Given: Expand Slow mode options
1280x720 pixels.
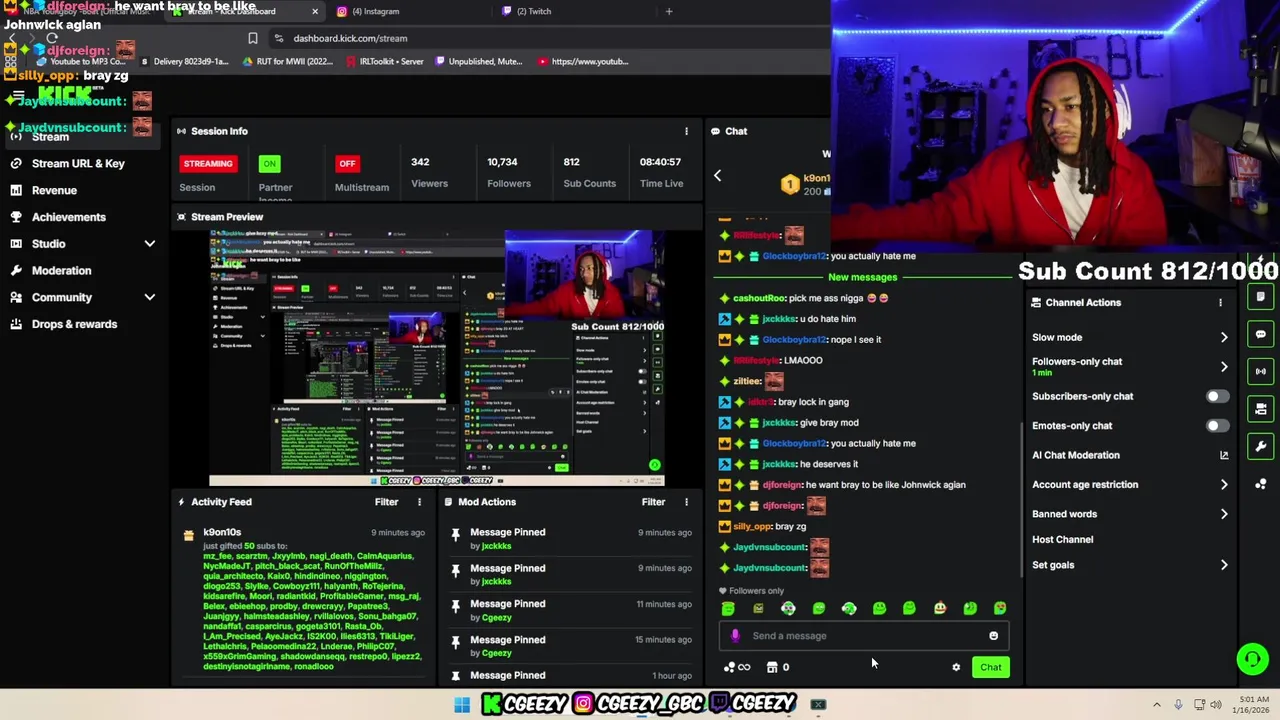Looking at the screenshot, I should pos(1224,338).
